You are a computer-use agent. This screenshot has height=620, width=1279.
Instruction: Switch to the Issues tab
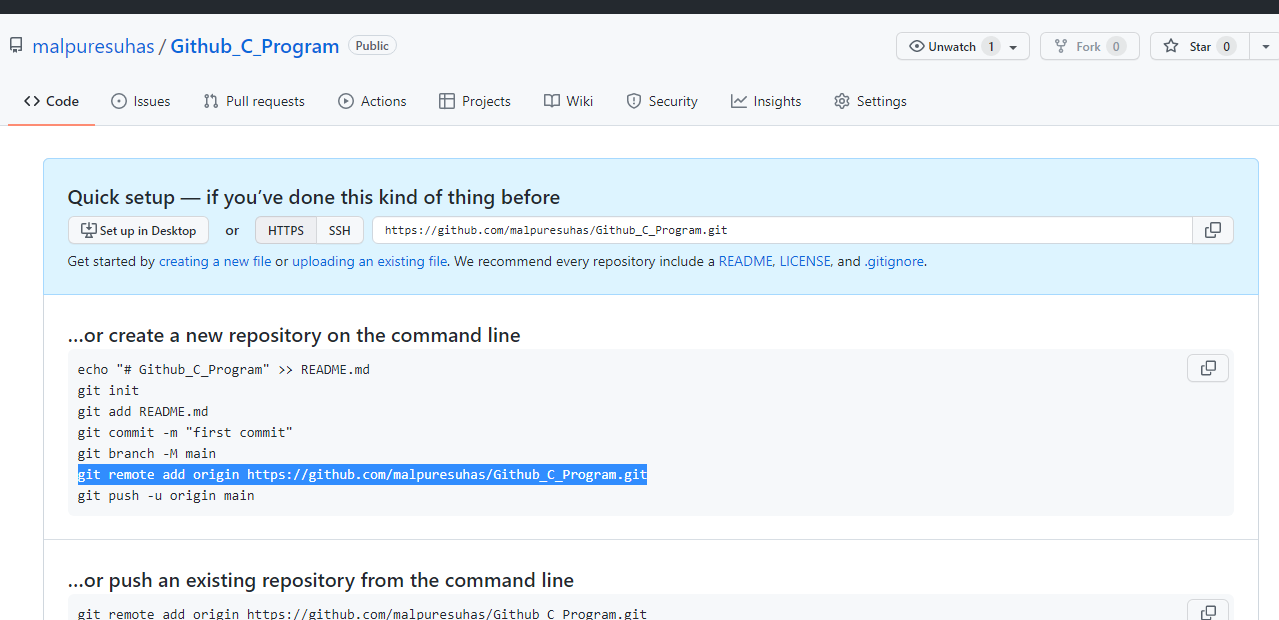pyautogui.click(x=140, y=100)
